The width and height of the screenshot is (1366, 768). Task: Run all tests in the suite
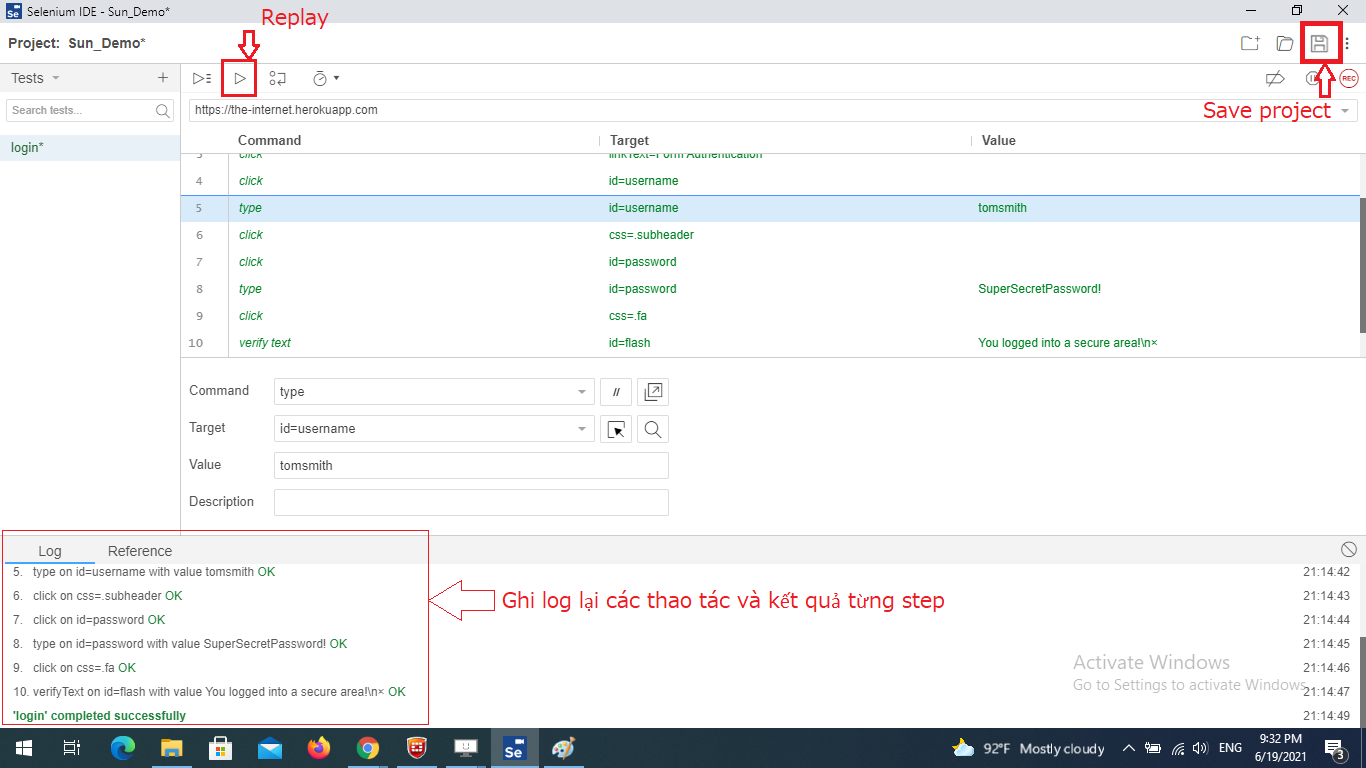pyautogui.click(x=202, y=78)
